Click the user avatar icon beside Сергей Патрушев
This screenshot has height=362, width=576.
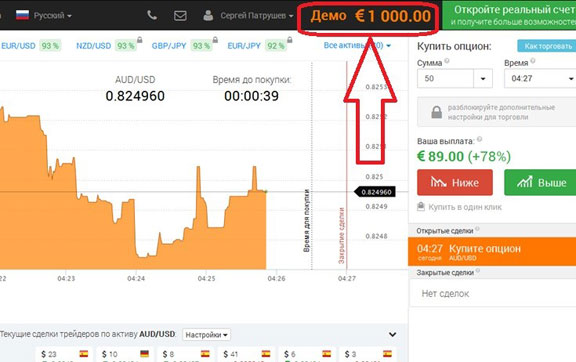pos(208,15)
